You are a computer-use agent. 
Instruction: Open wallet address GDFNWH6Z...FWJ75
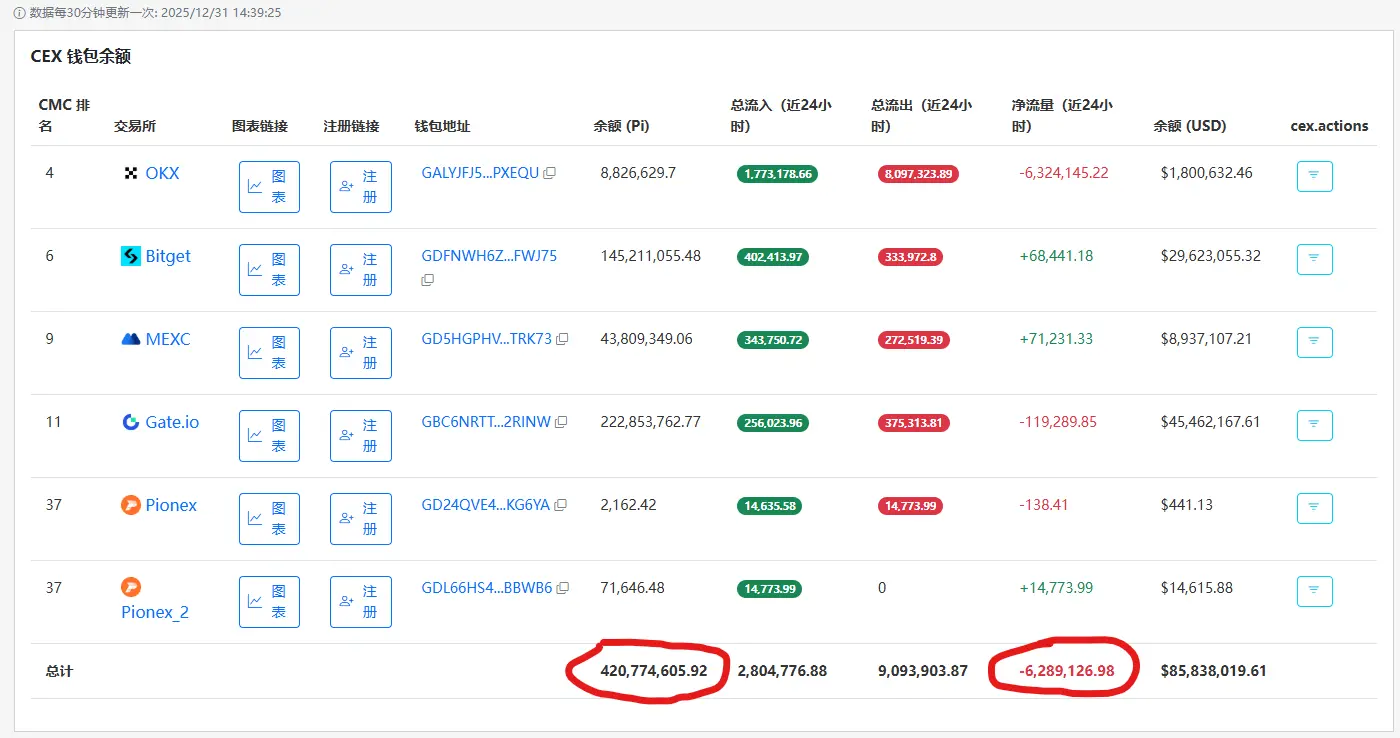click(489, 256)
